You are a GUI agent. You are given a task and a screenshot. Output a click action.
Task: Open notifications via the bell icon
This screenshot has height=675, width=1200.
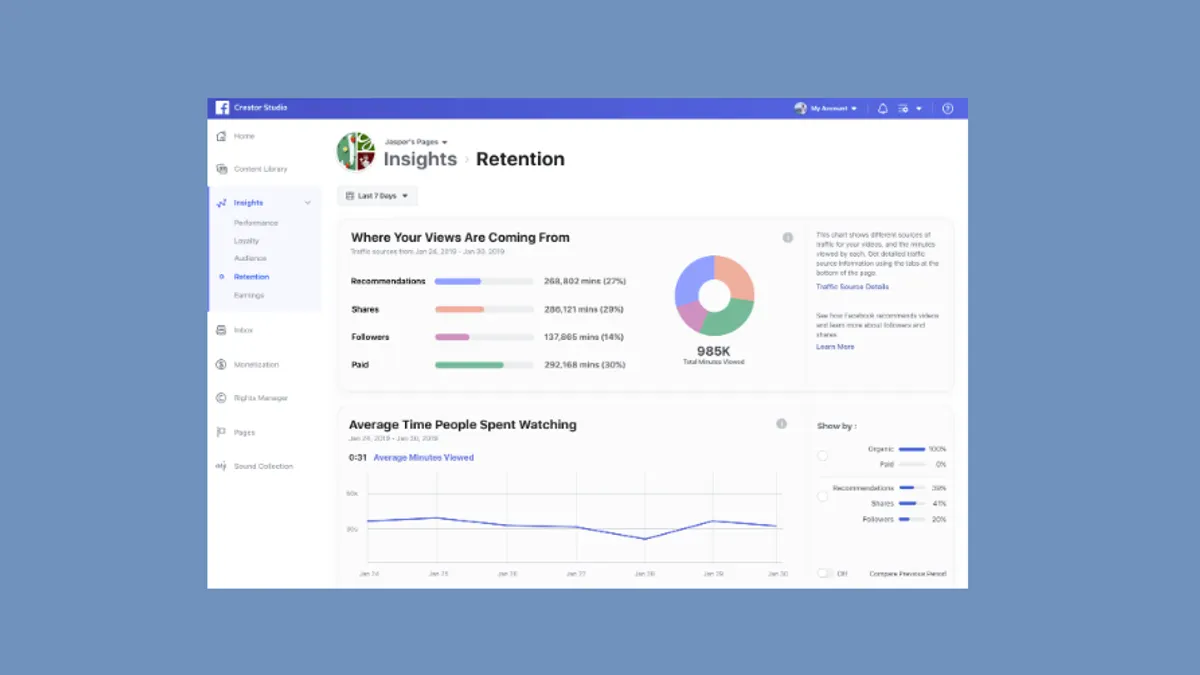click(x=882, y=108)
